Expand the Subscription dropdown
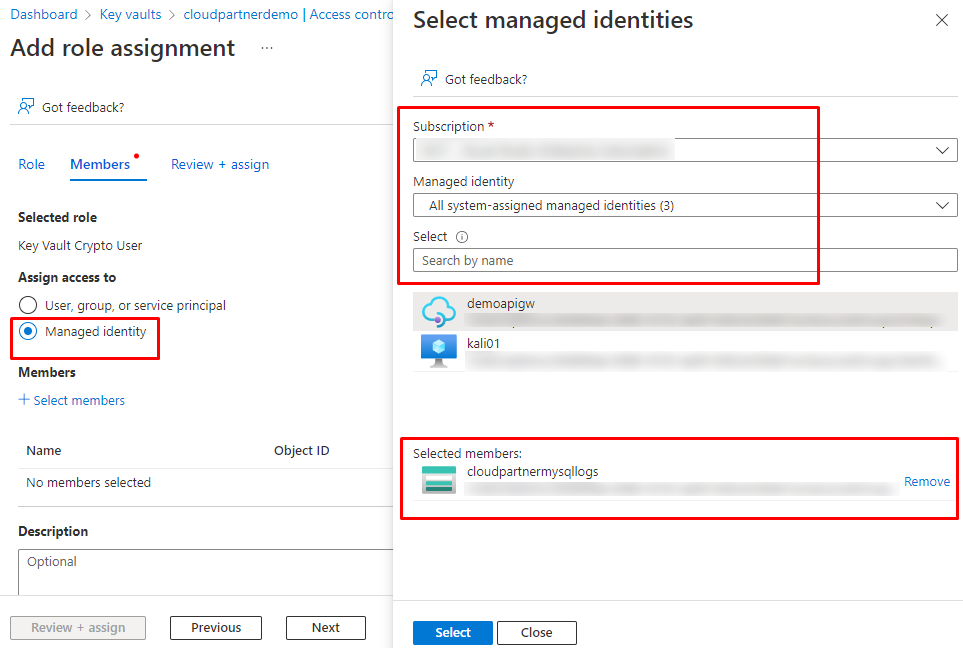963x648 pixels. [685, 150]
